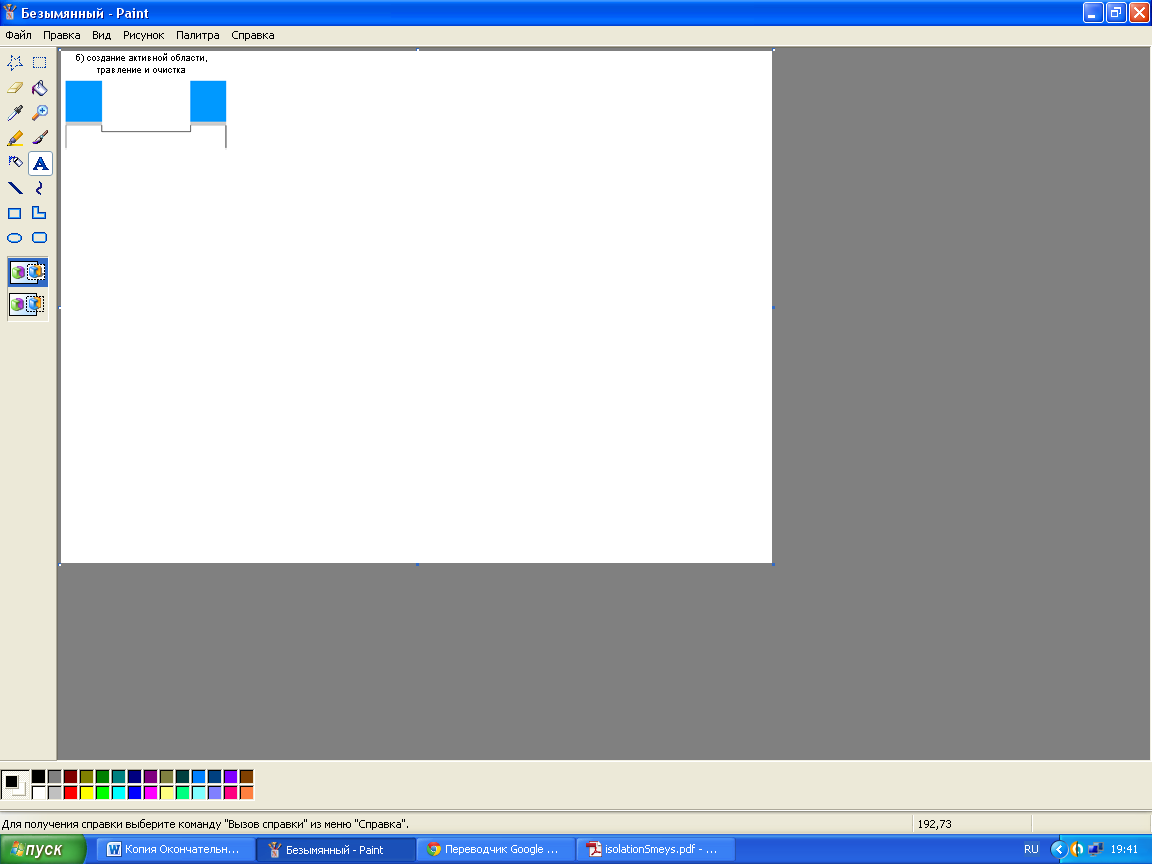This screenshot has height=864, width=1152.
Task: Choose yellow swatch in palette
Action: pos(87,793)
